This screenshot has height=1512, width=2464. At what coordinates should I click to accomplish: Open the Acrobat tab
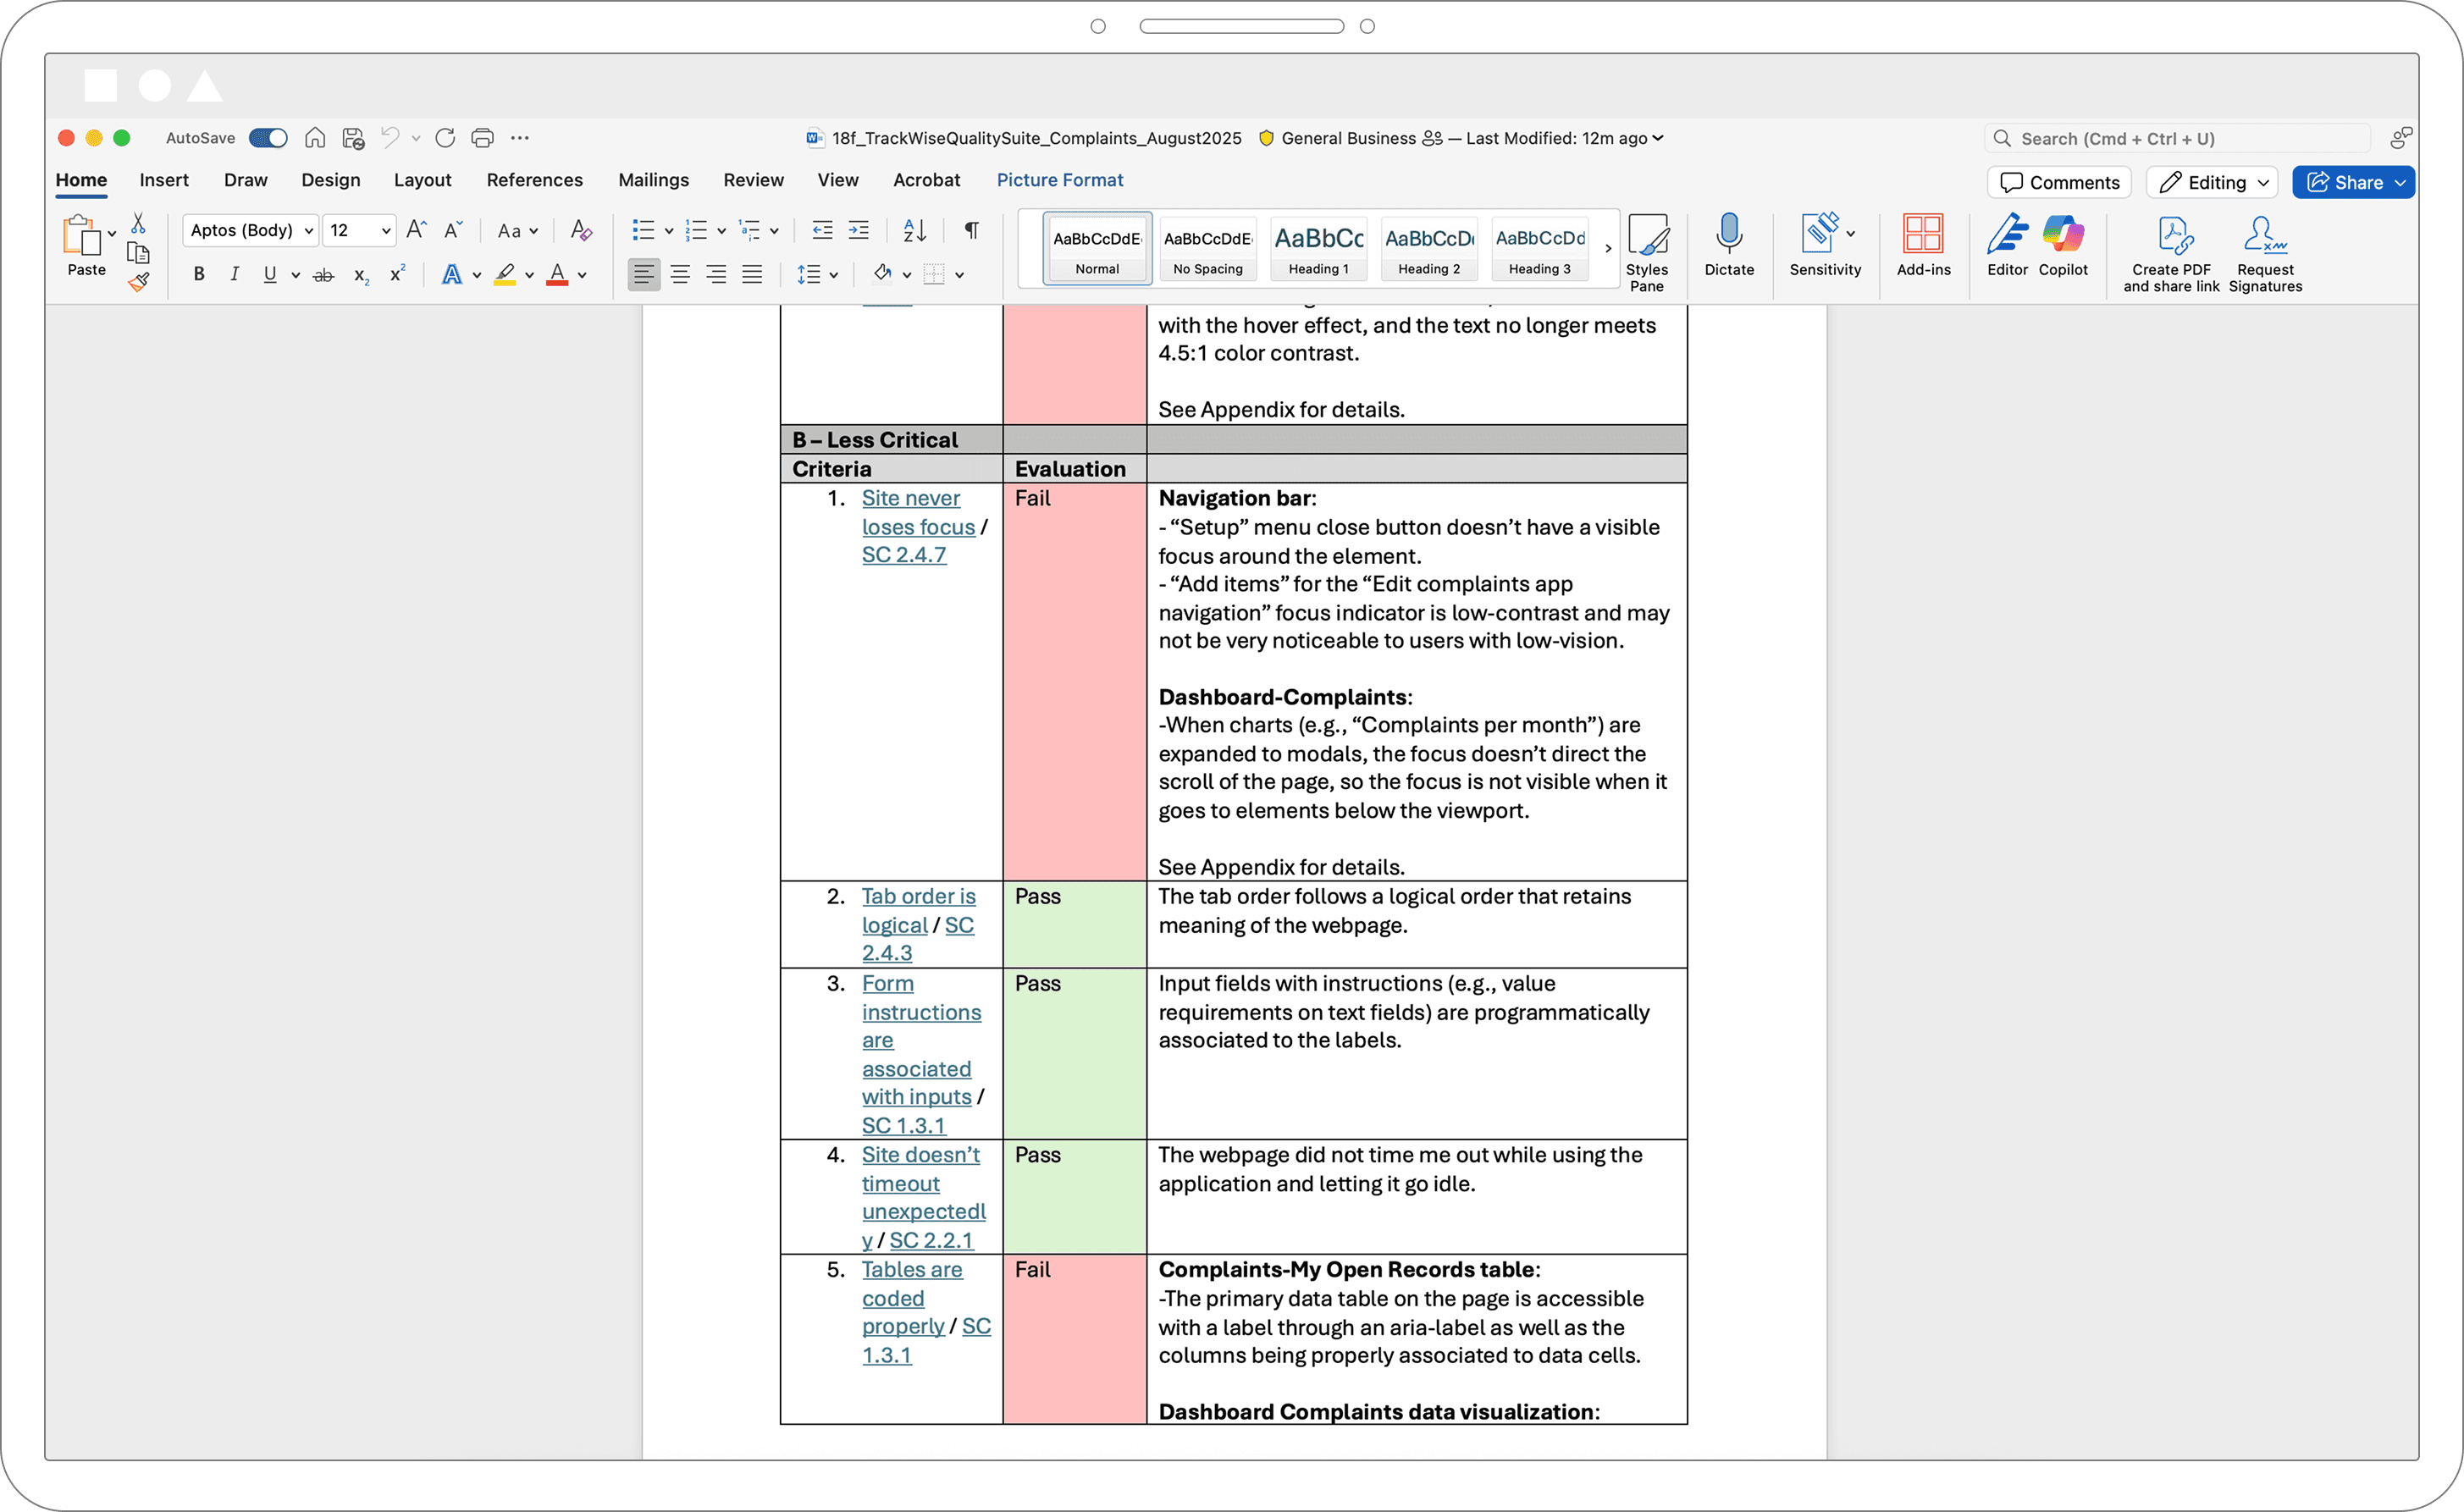coord(926,180)
